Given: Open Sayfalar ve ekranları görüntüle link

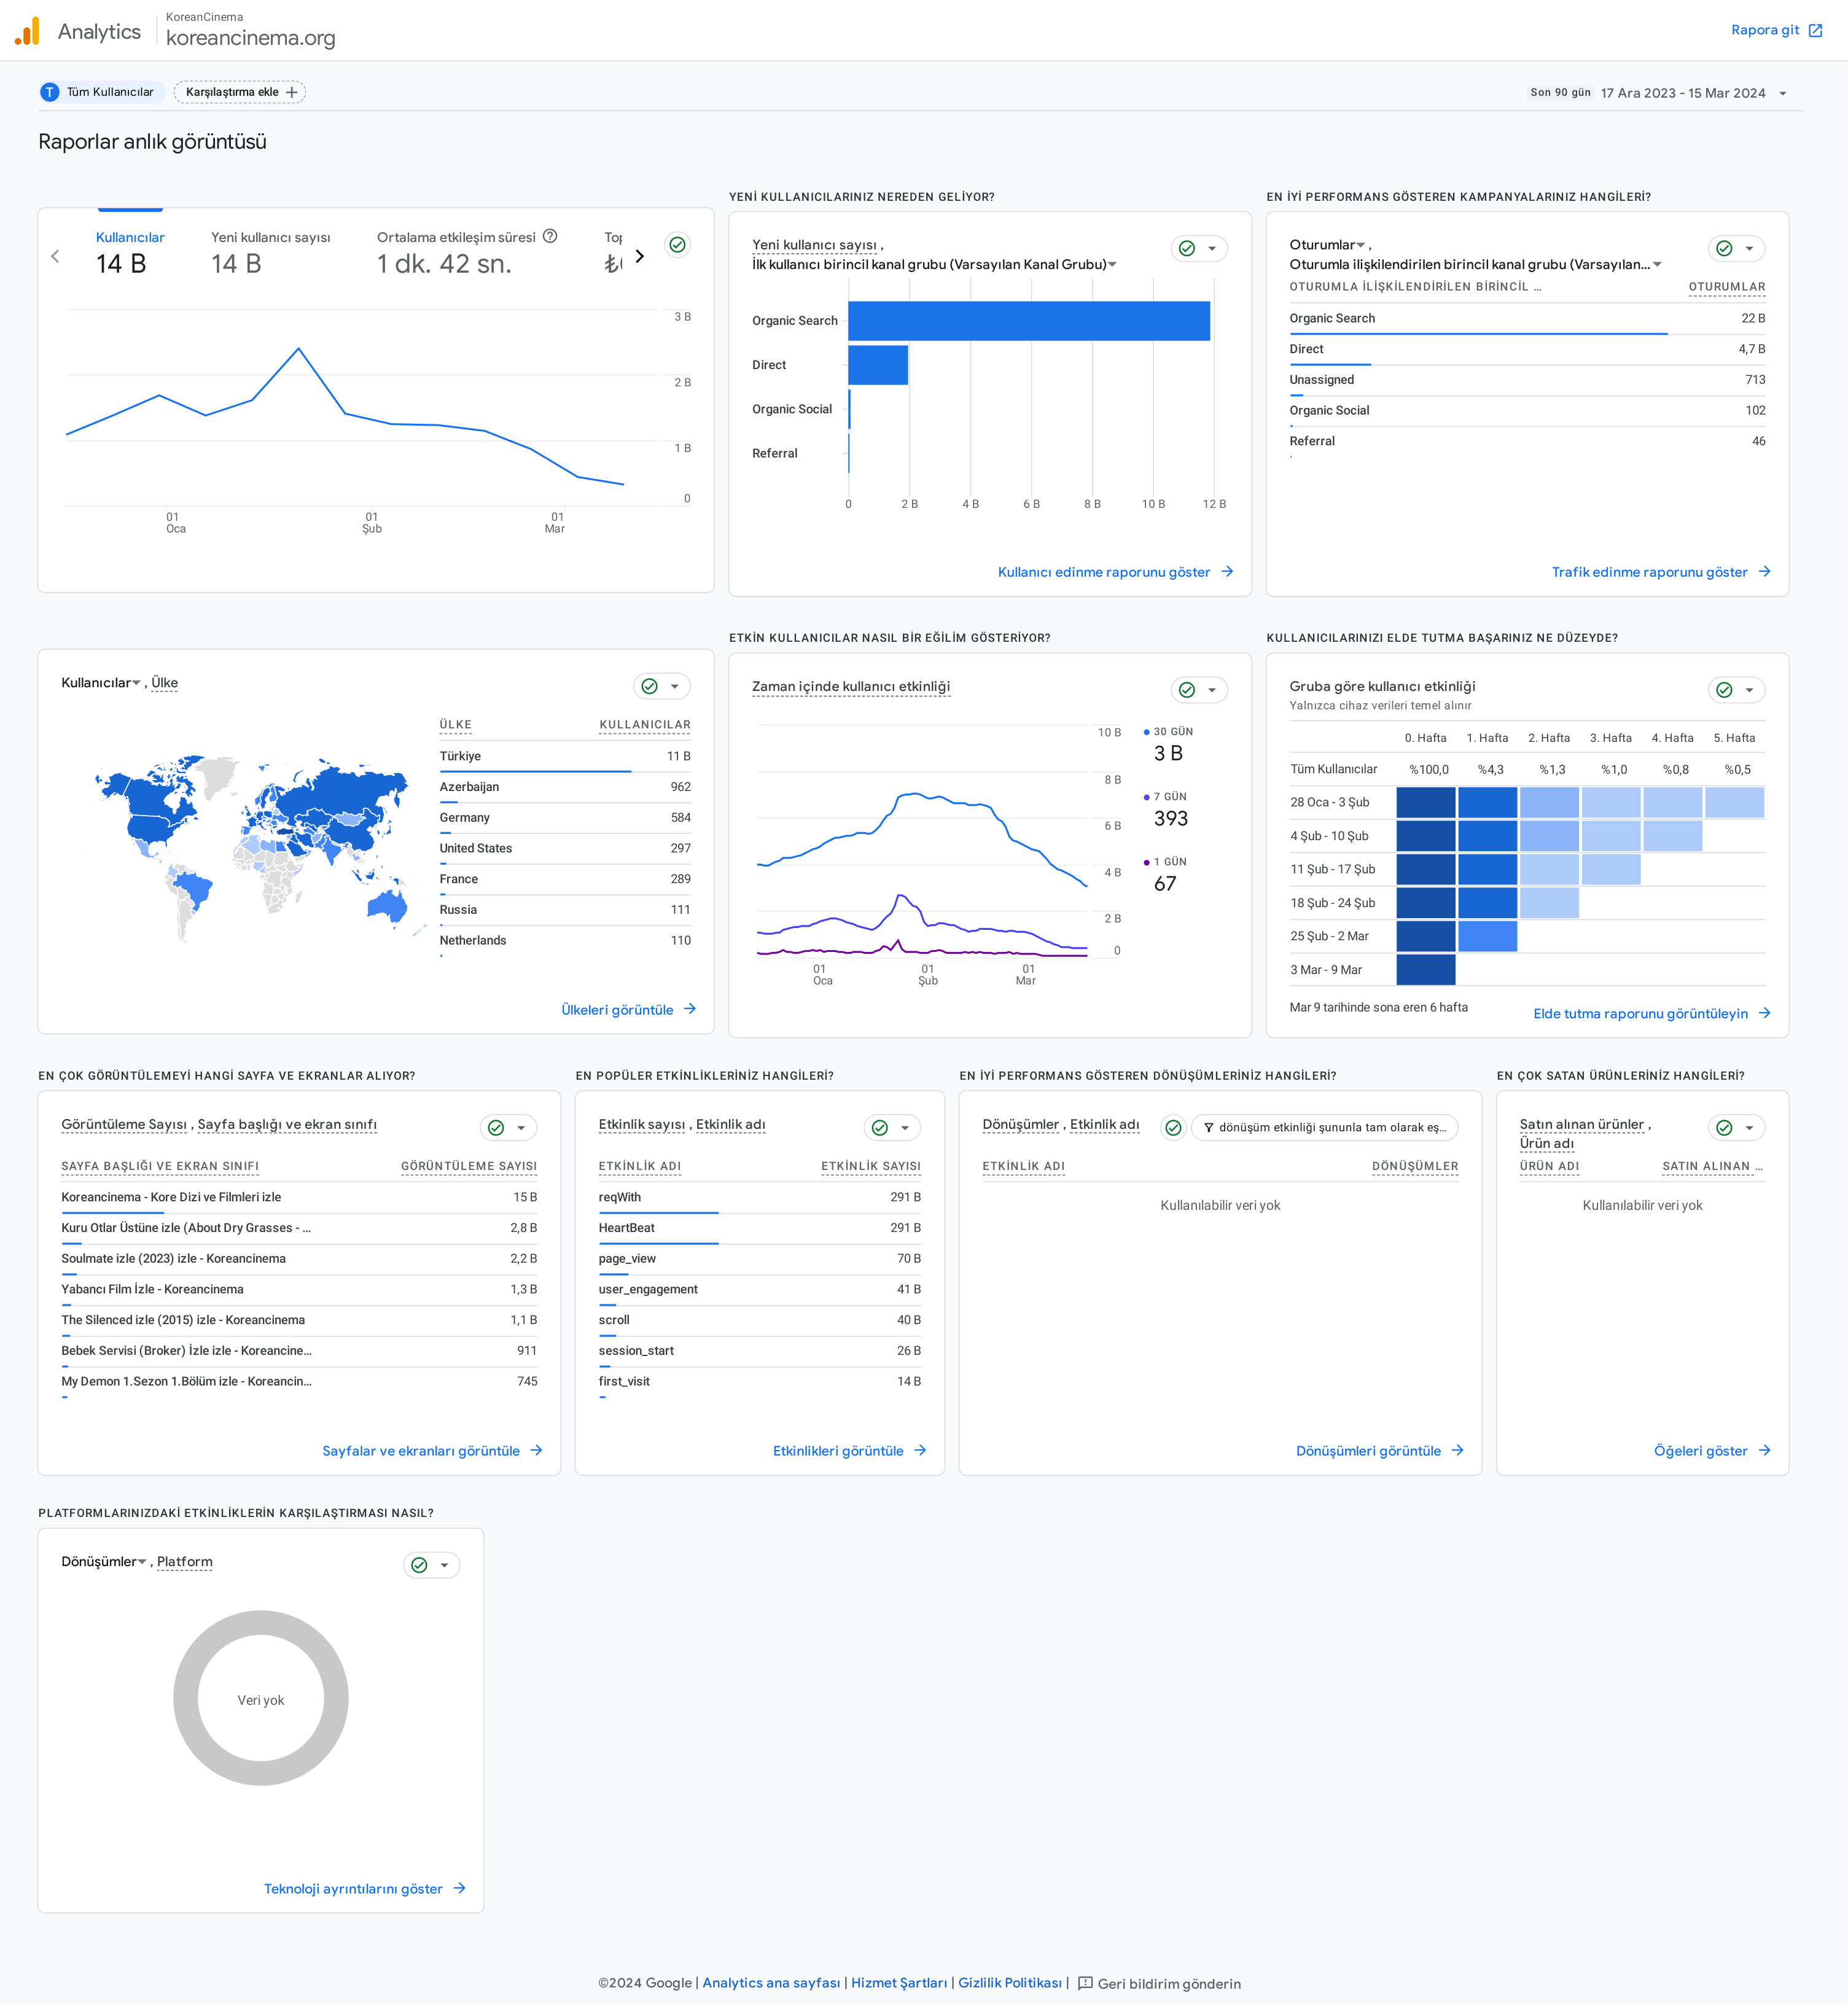Looking at the screenshot, I should [432, 1450].
